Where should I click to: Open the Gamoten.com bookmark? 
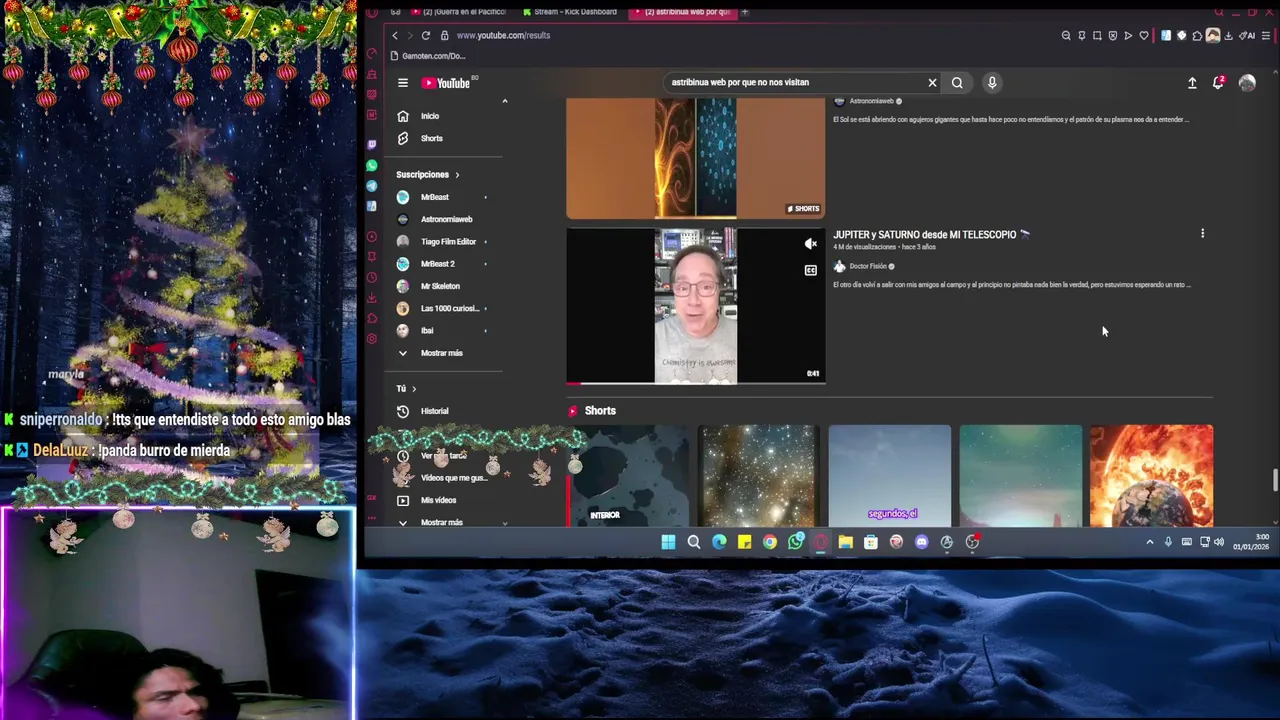429,56
